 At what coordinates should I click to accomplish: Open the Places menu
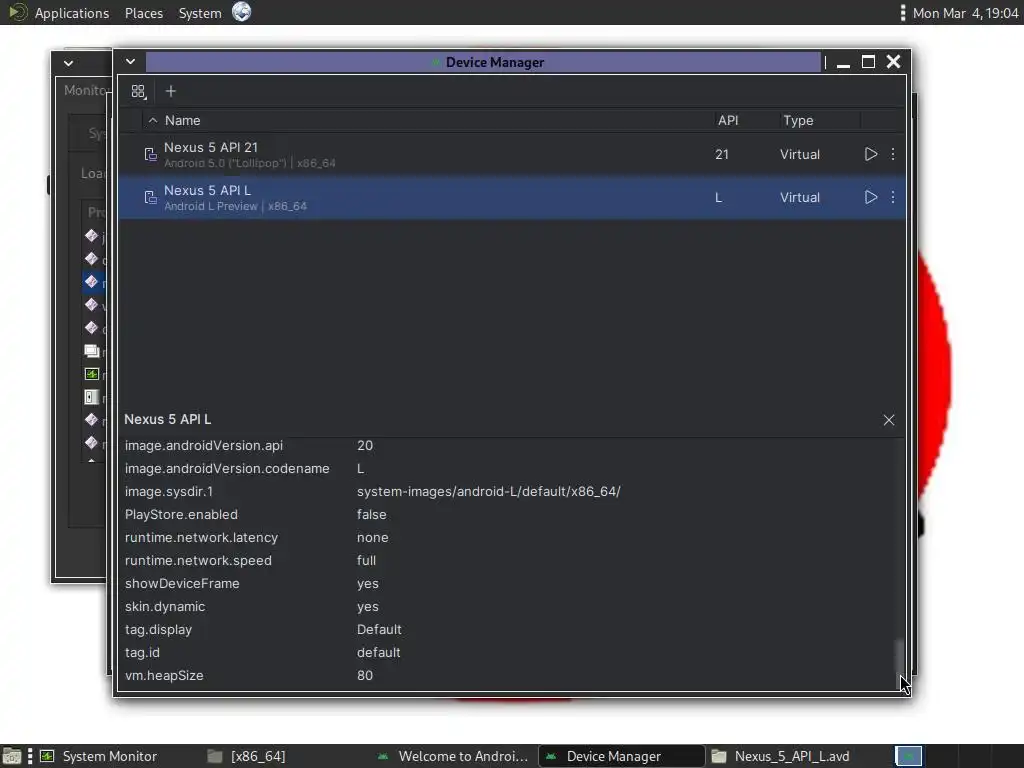pyautogui.click(x=144, y=13)
